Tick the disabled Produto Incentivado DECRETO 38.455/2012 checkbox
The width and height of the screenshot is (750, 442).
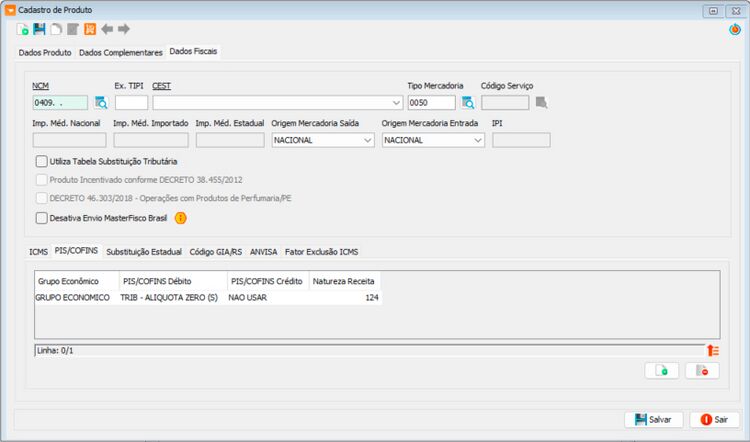(x=42, y=180)
